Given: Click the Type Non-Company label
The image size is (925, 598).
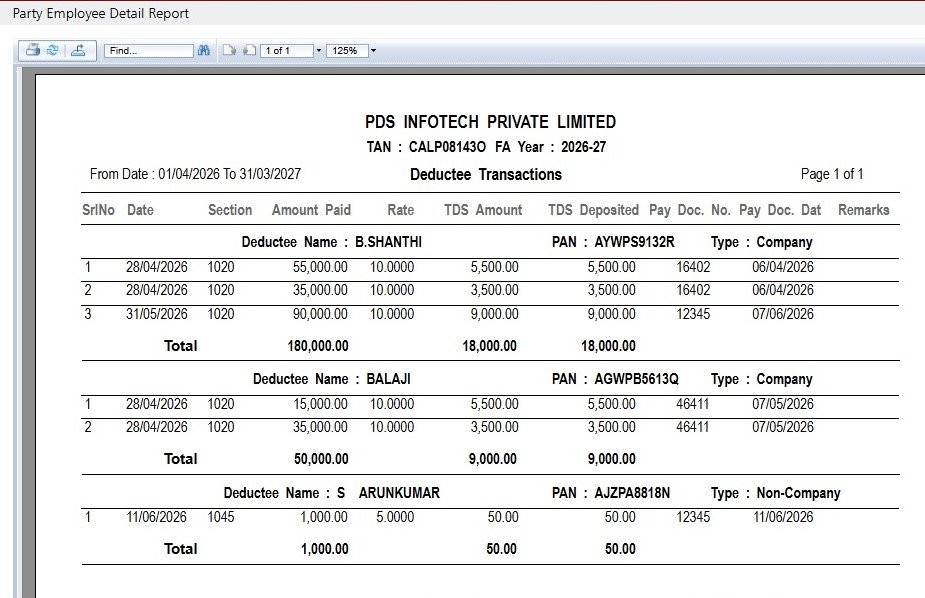Looking at the screenshot, I should click(776, 493).
